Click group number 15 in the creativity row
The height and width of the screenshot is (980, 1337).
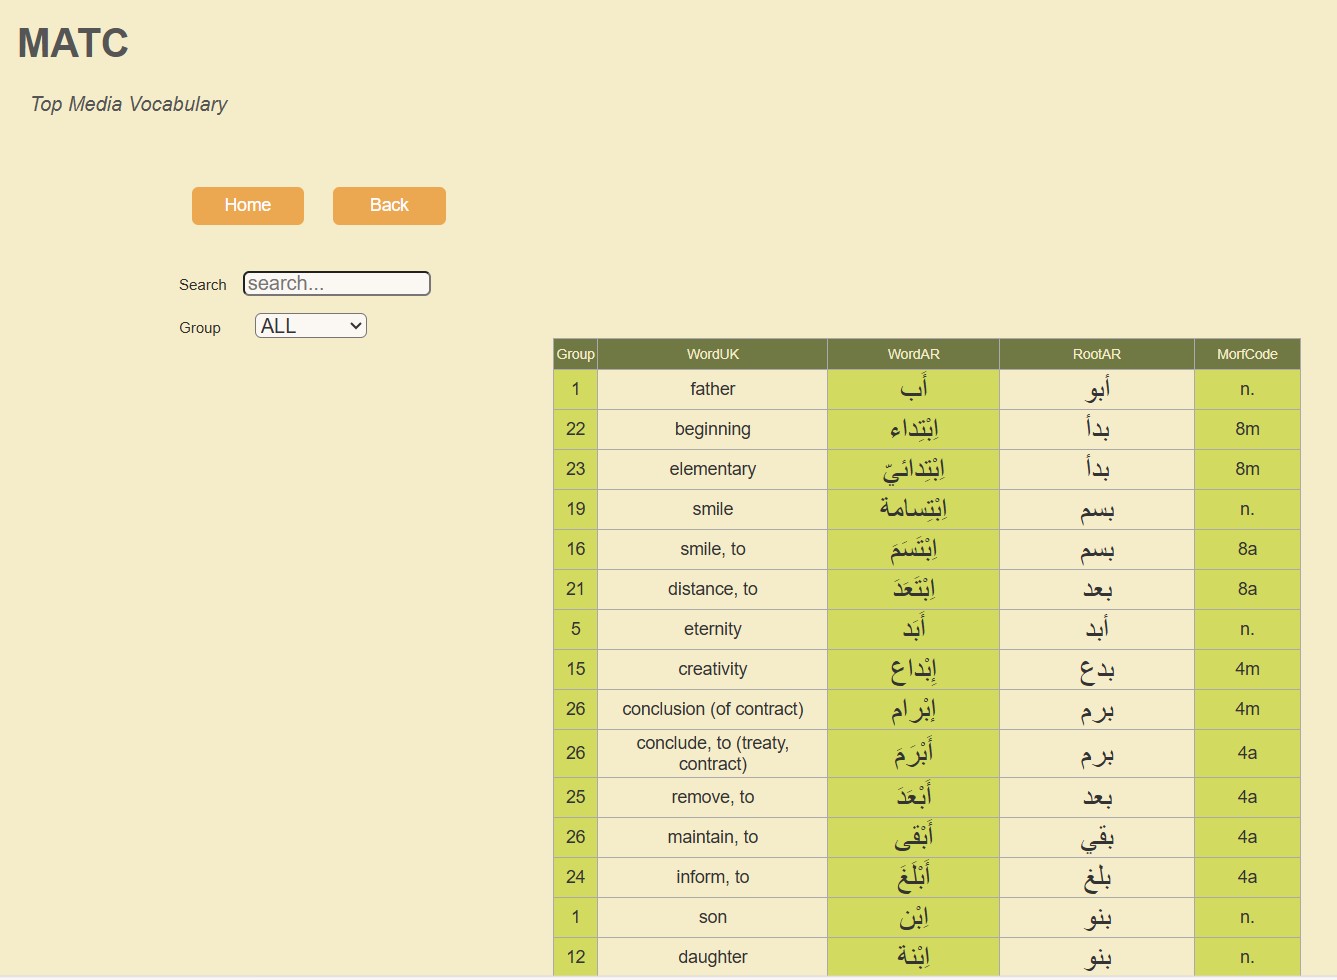pyautogui.click(x=575, y=669)
